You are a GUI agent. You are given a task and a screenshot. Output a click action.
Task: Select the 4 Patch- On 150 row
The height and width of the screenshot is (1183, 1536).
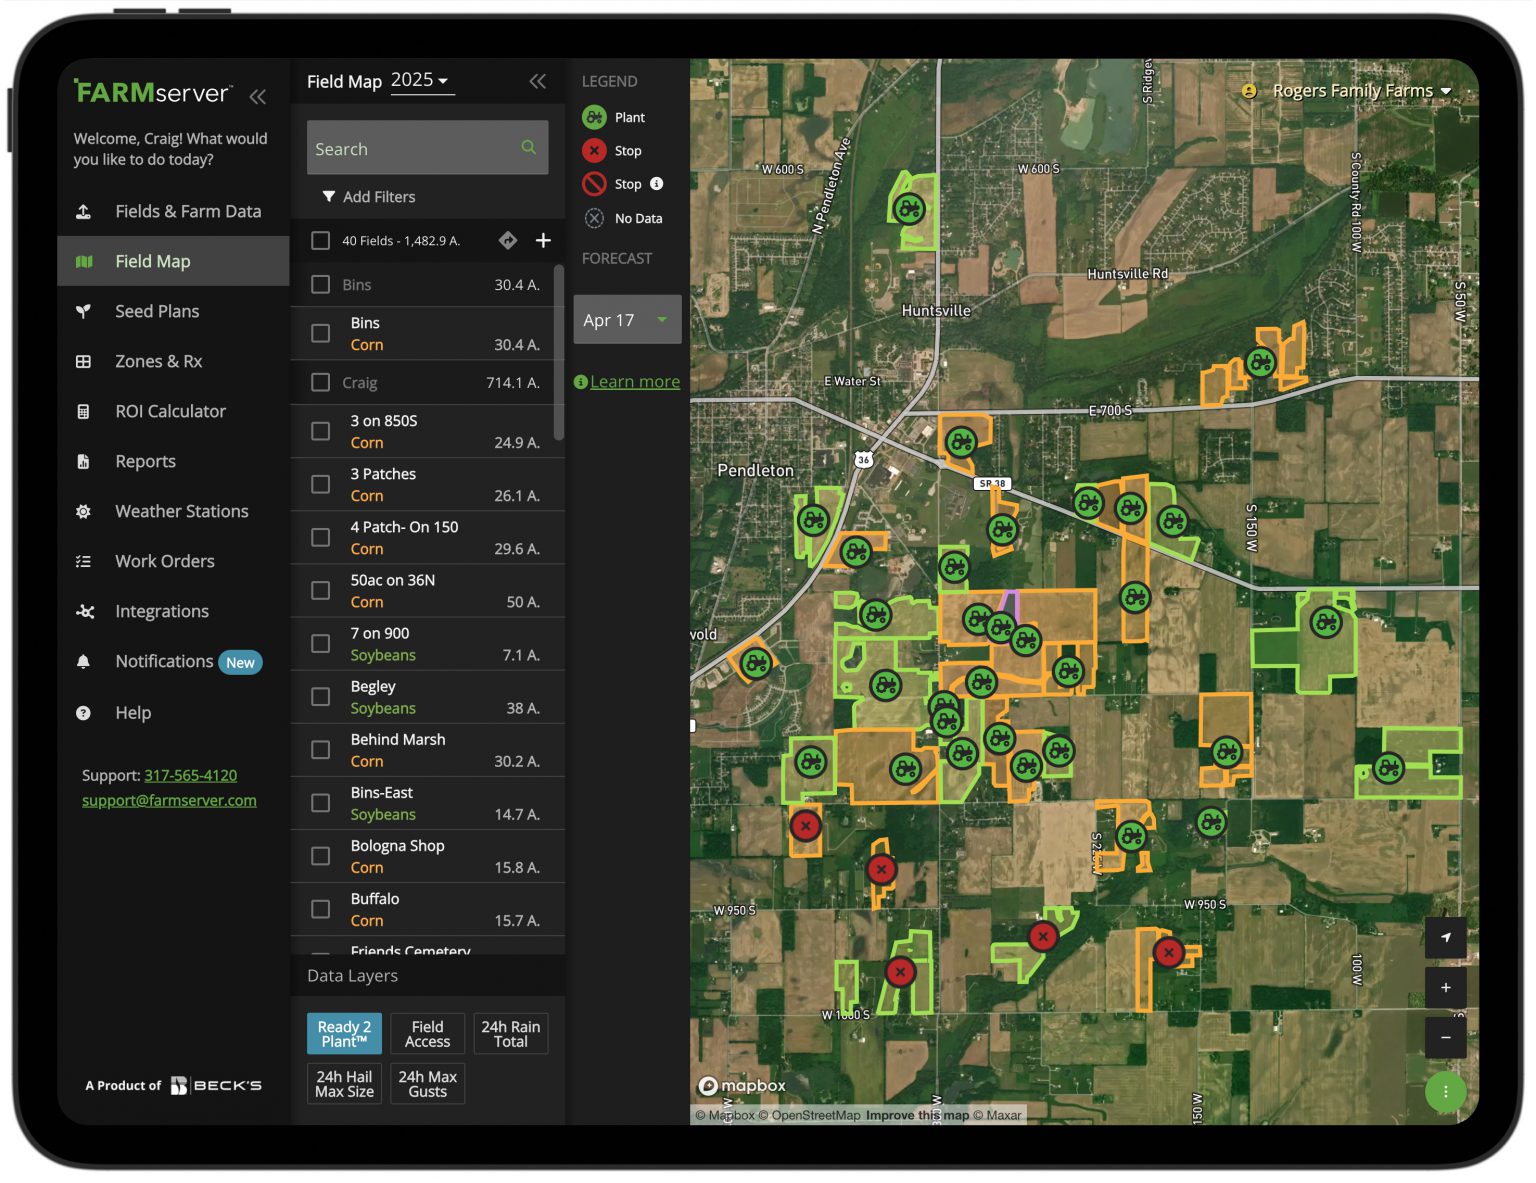pos(427,537)
